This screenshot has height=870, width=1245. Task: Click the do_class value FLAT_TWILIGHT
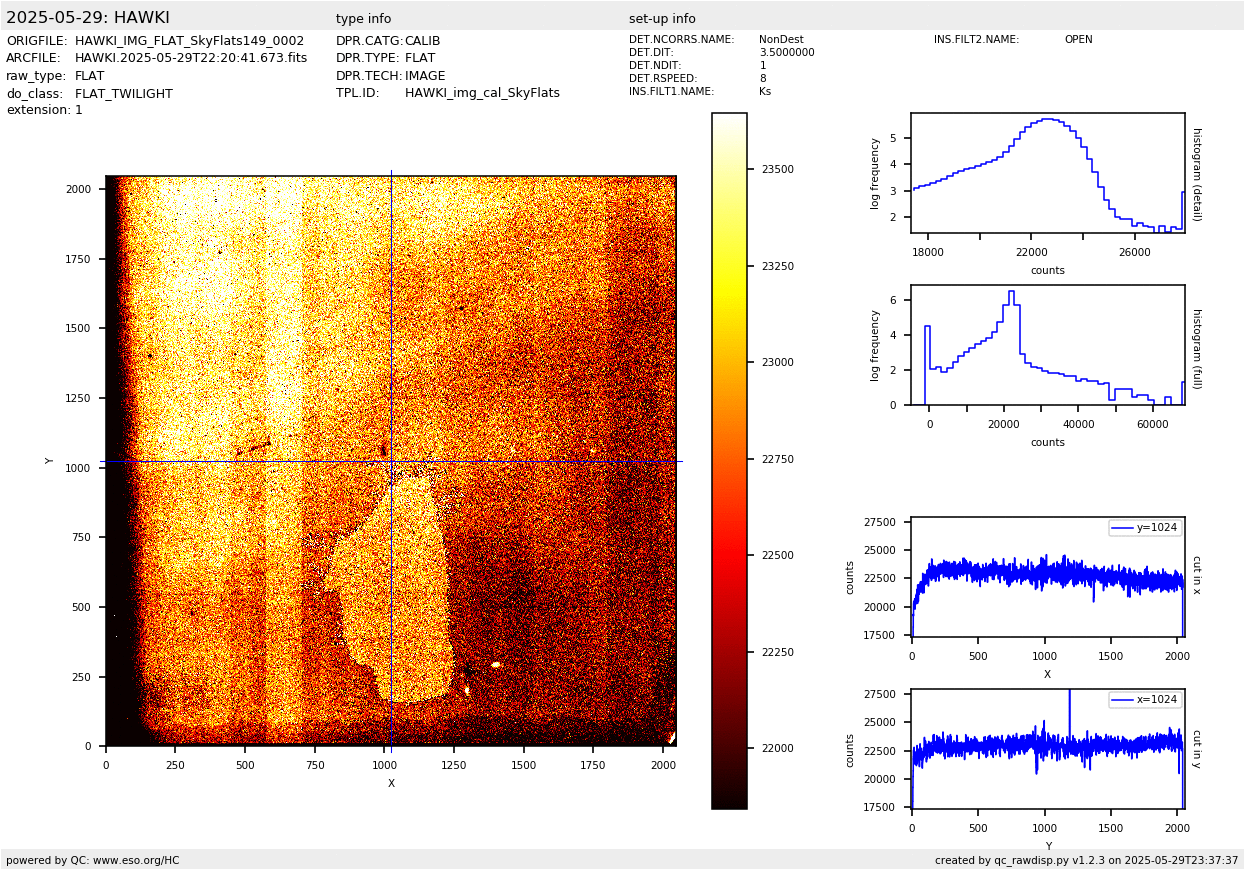click(123, 94)
